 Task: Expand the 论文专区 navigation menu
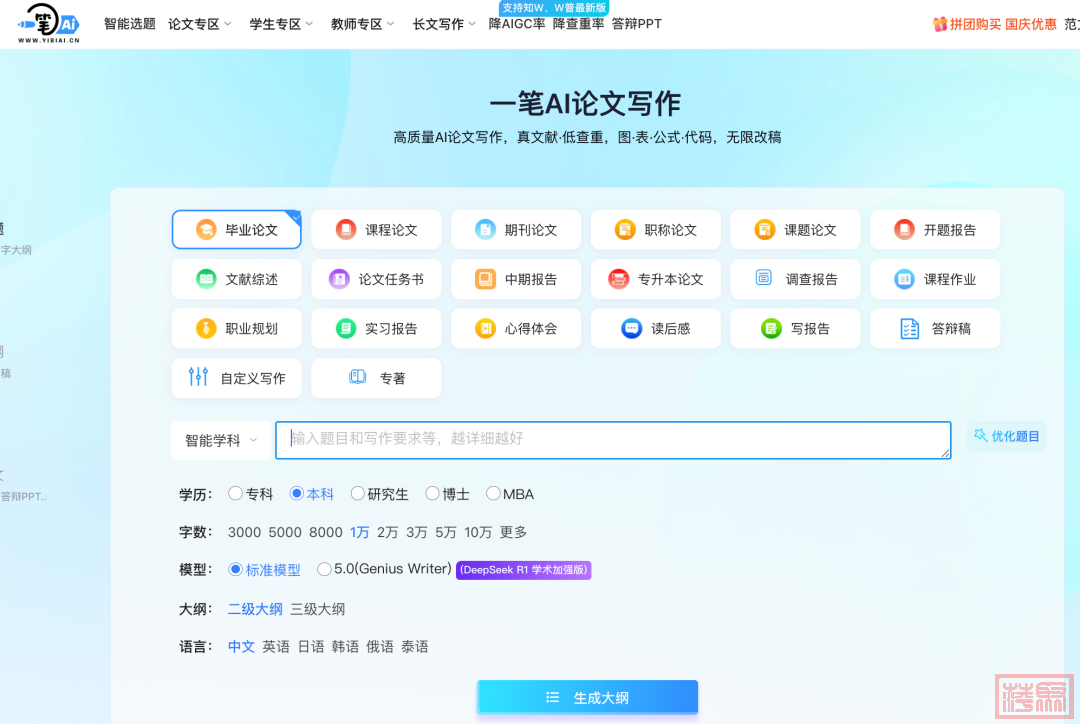click(x=200, y=24)
